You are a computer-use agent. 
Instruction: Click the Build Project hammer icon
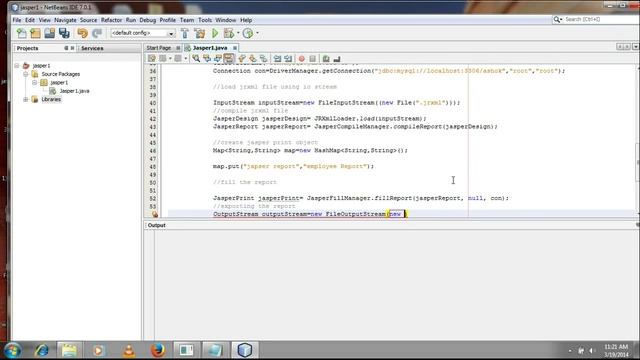[185, 33]
